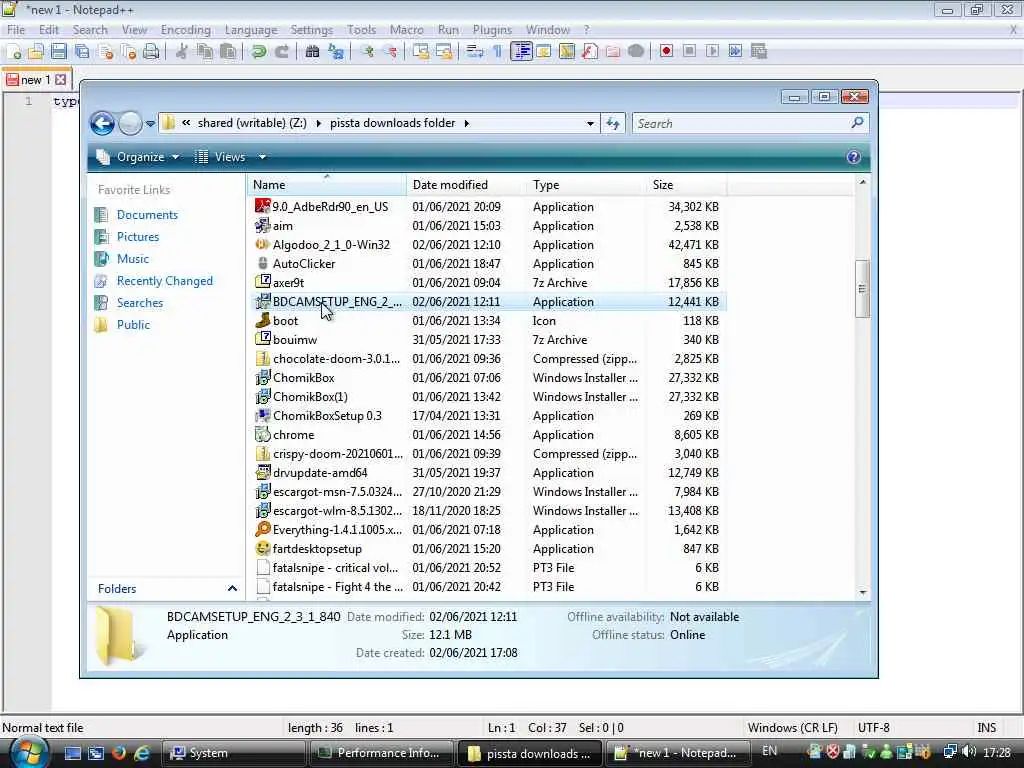Viewport: 1024px width, 768px height.
Task: Open the Views dropdown arrow
Action: pos(262,157)
